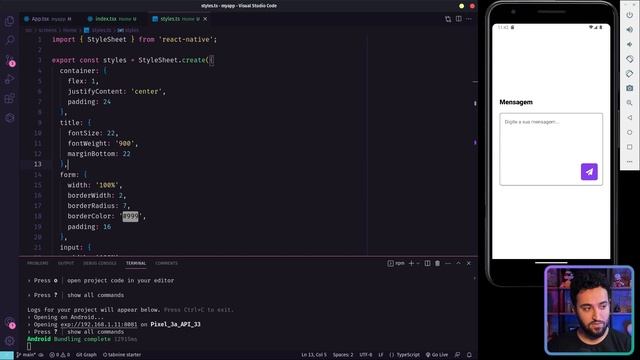Click the styles.ts breadcrumb item
The image size is (640, 360).
[x=98, y=30]
